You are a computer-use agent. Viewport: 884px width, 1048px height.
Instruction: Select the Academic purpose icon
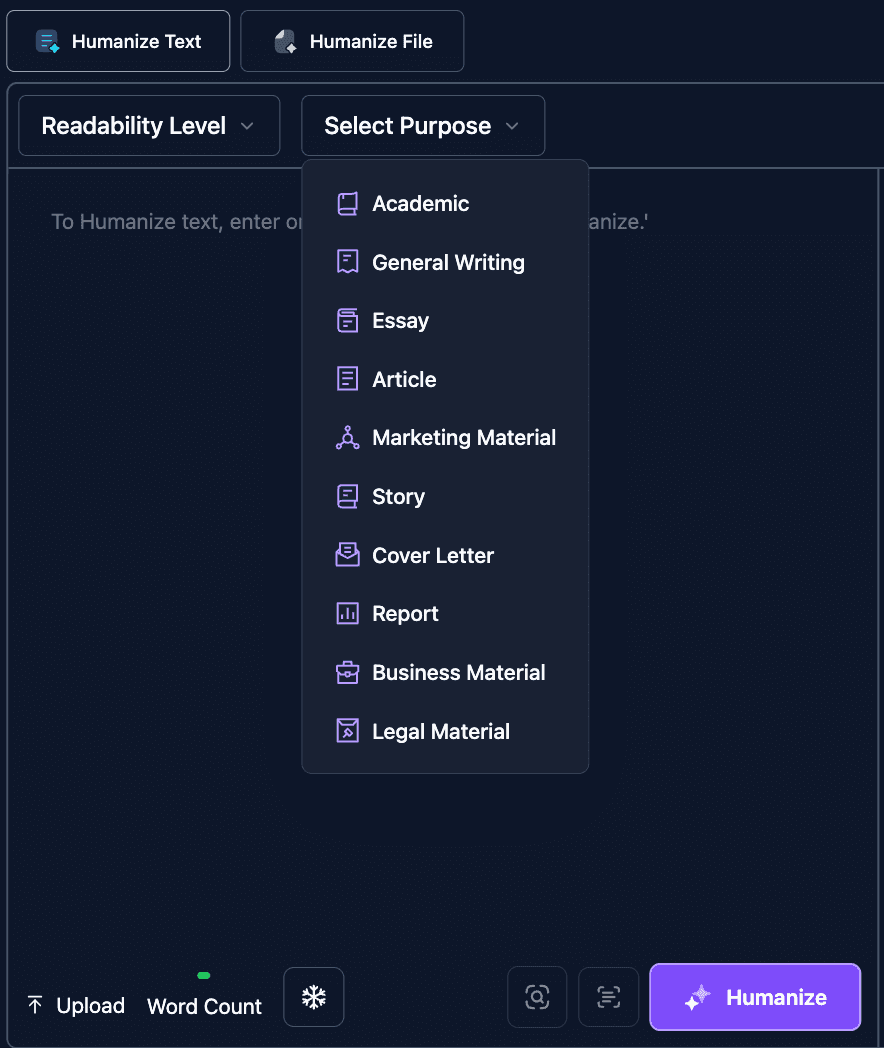tap(347, 203)
